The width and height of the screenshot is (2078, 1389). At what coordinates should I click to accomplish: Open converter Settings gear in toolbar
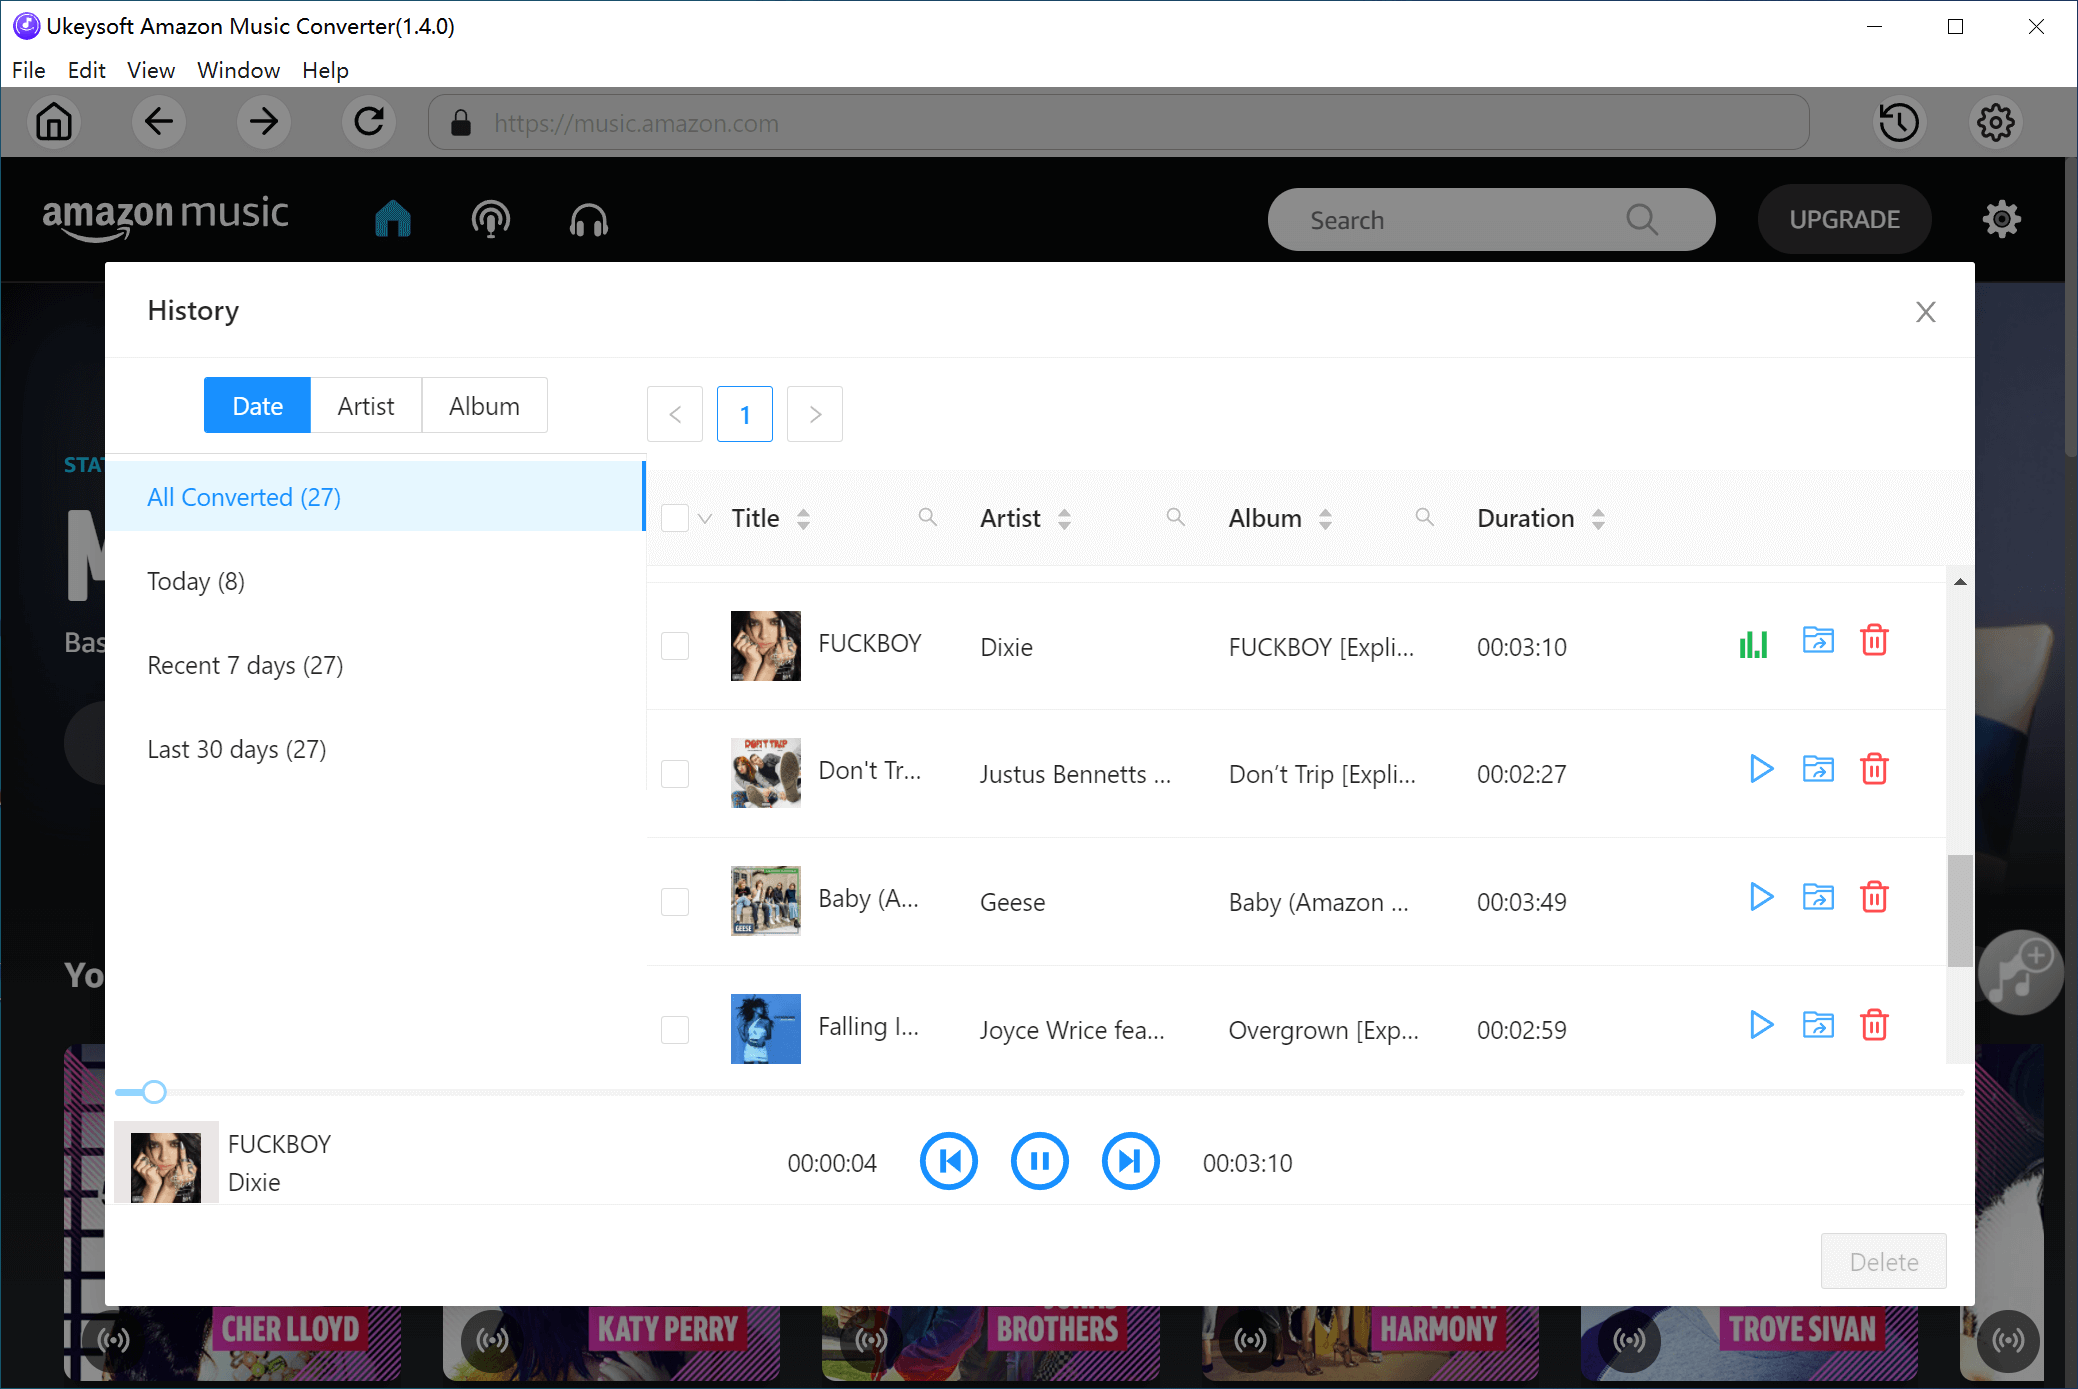[1996, 123]
